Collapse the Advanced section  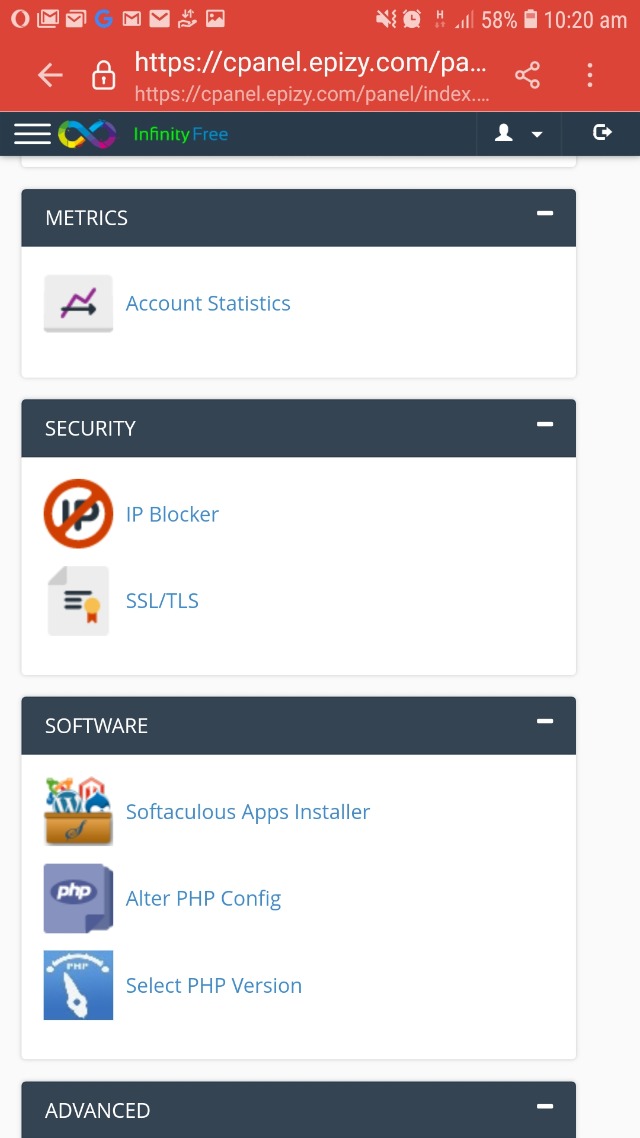[545, 1106]
